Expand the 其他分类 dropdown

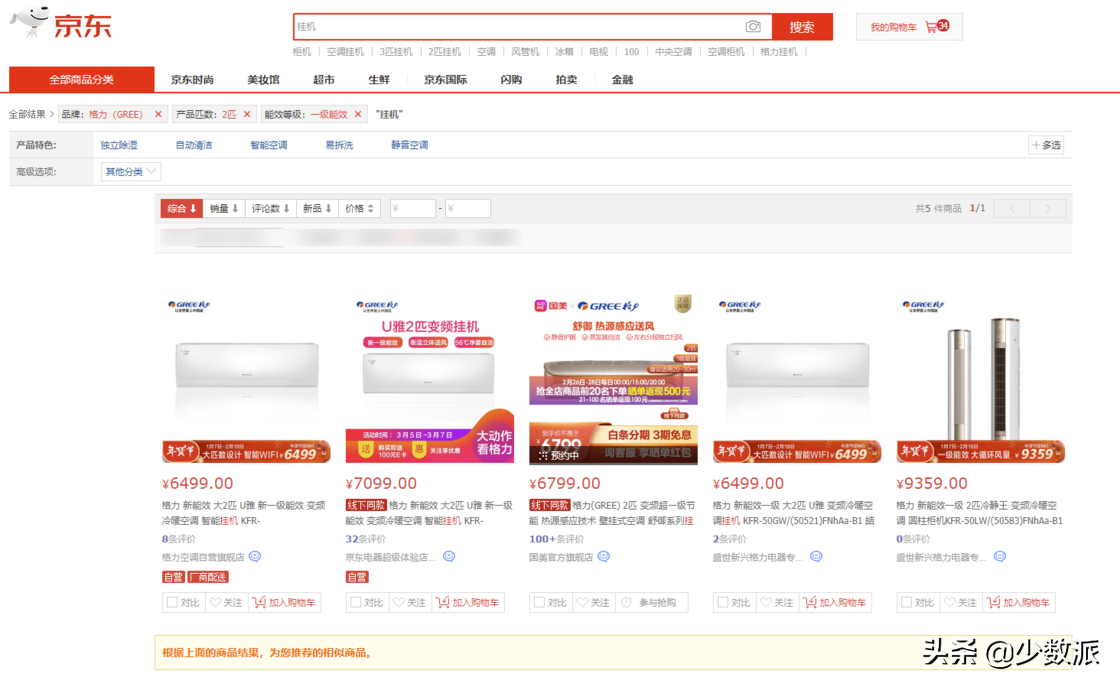click(131, 171)
